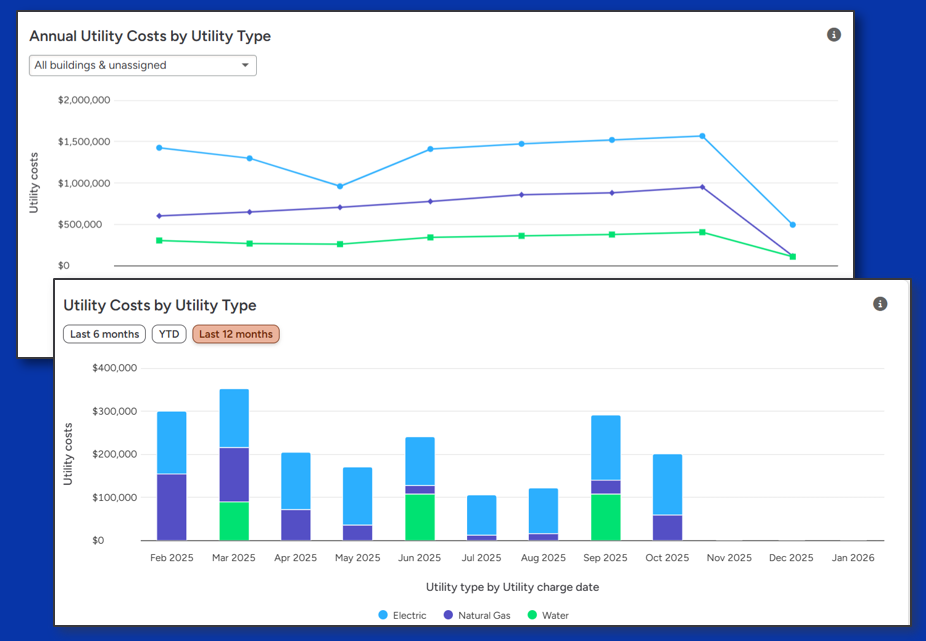
Task: Open the building selector on the annual chart
Action: tap(142, 64)
